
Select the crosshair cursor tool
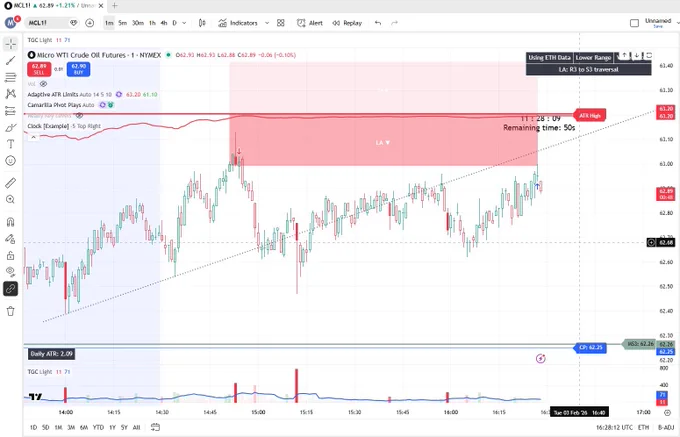(x=11, y=44)
